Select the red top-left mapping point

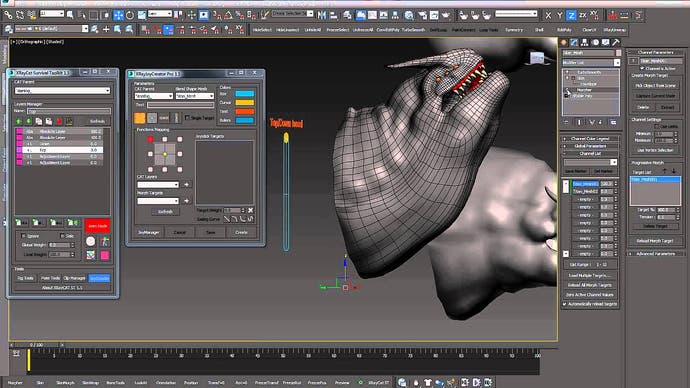click(150, 139)
